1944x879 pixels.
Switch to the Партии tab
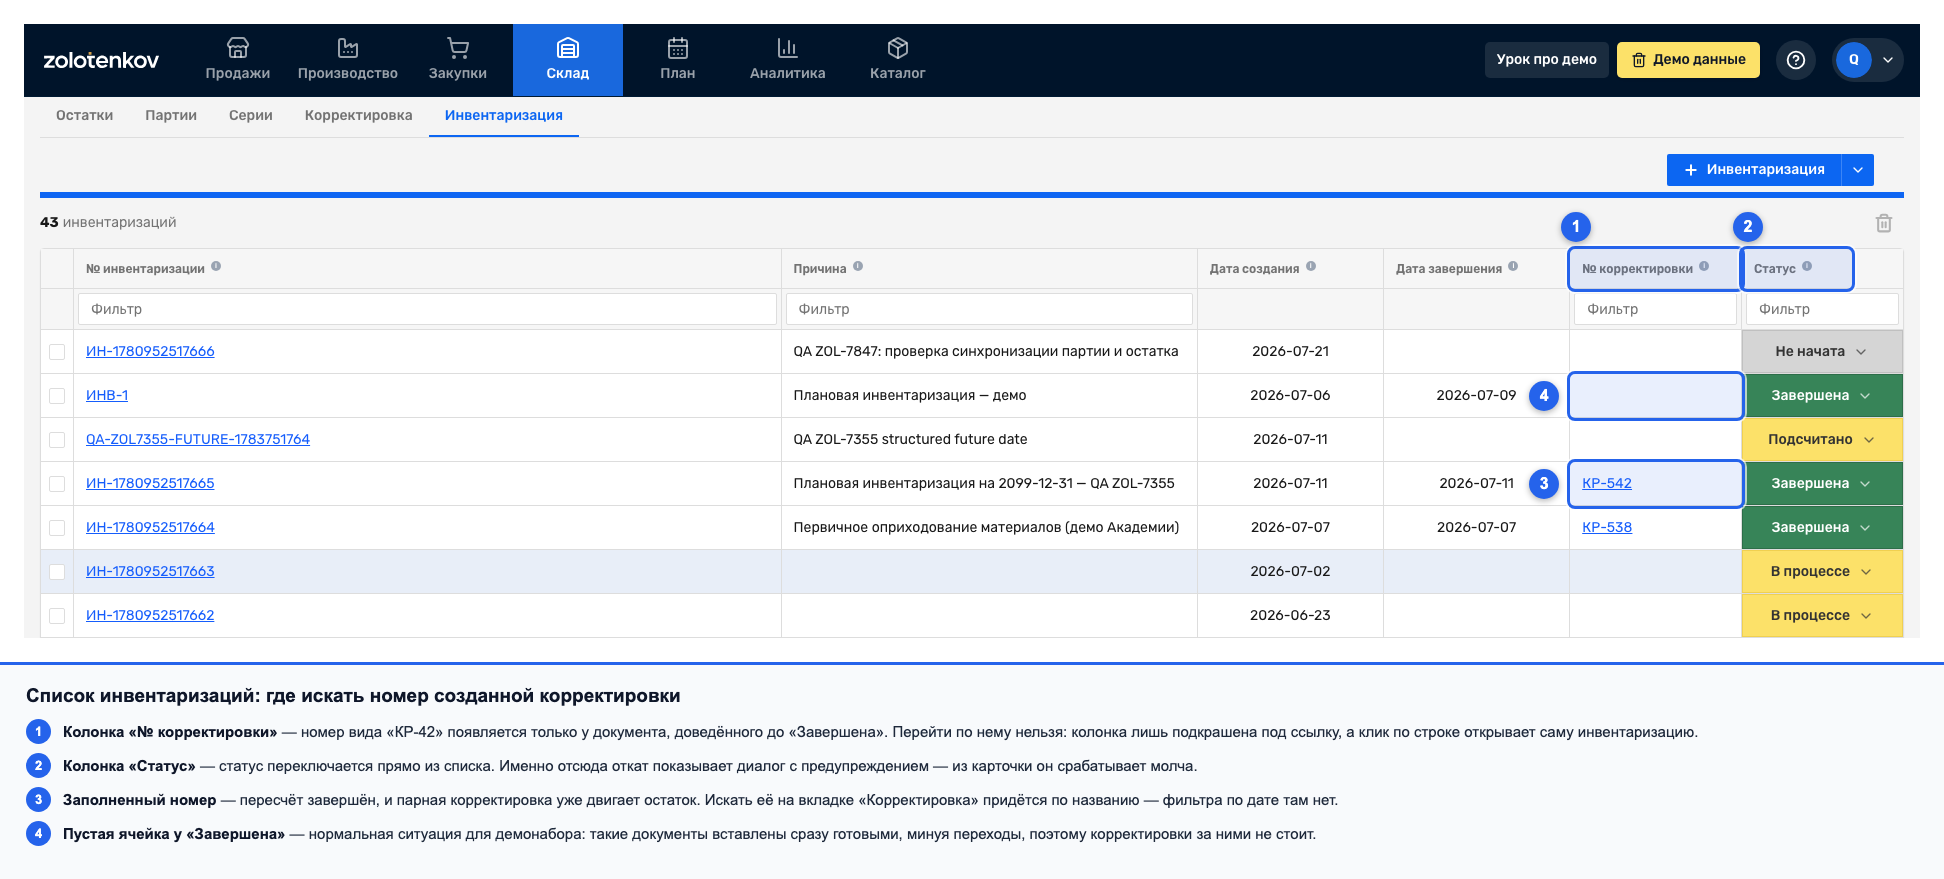click(171, 115)
